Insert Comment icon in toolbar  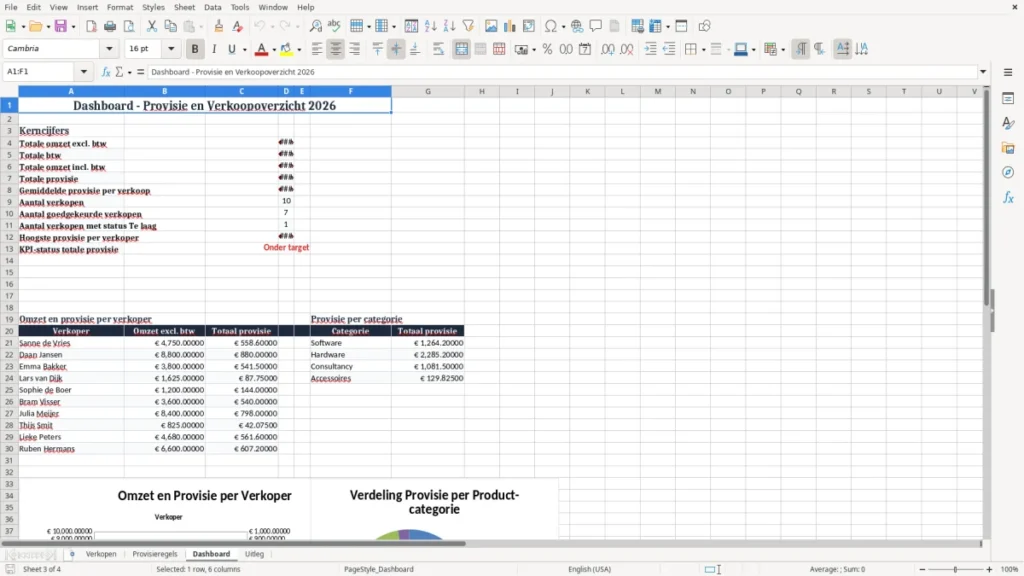(x=596, y=26)
